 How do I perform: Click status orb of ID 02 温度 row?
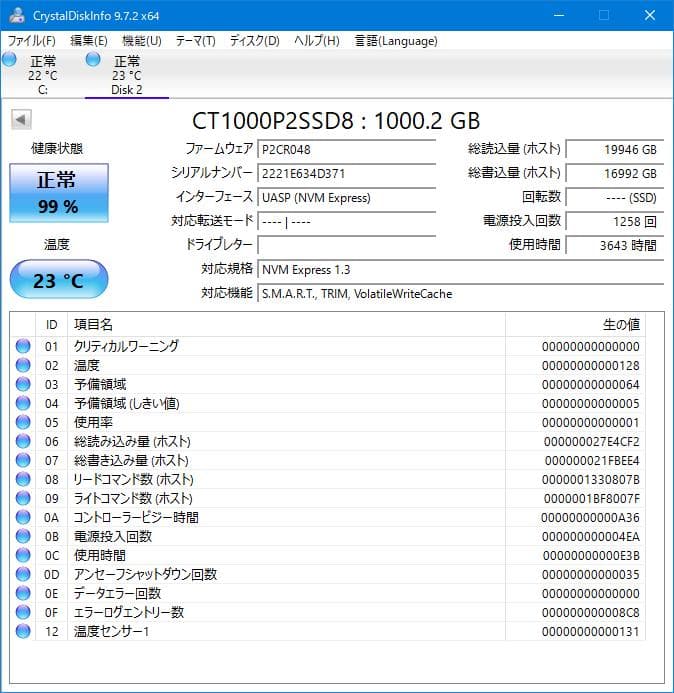[x=23, y=365]
